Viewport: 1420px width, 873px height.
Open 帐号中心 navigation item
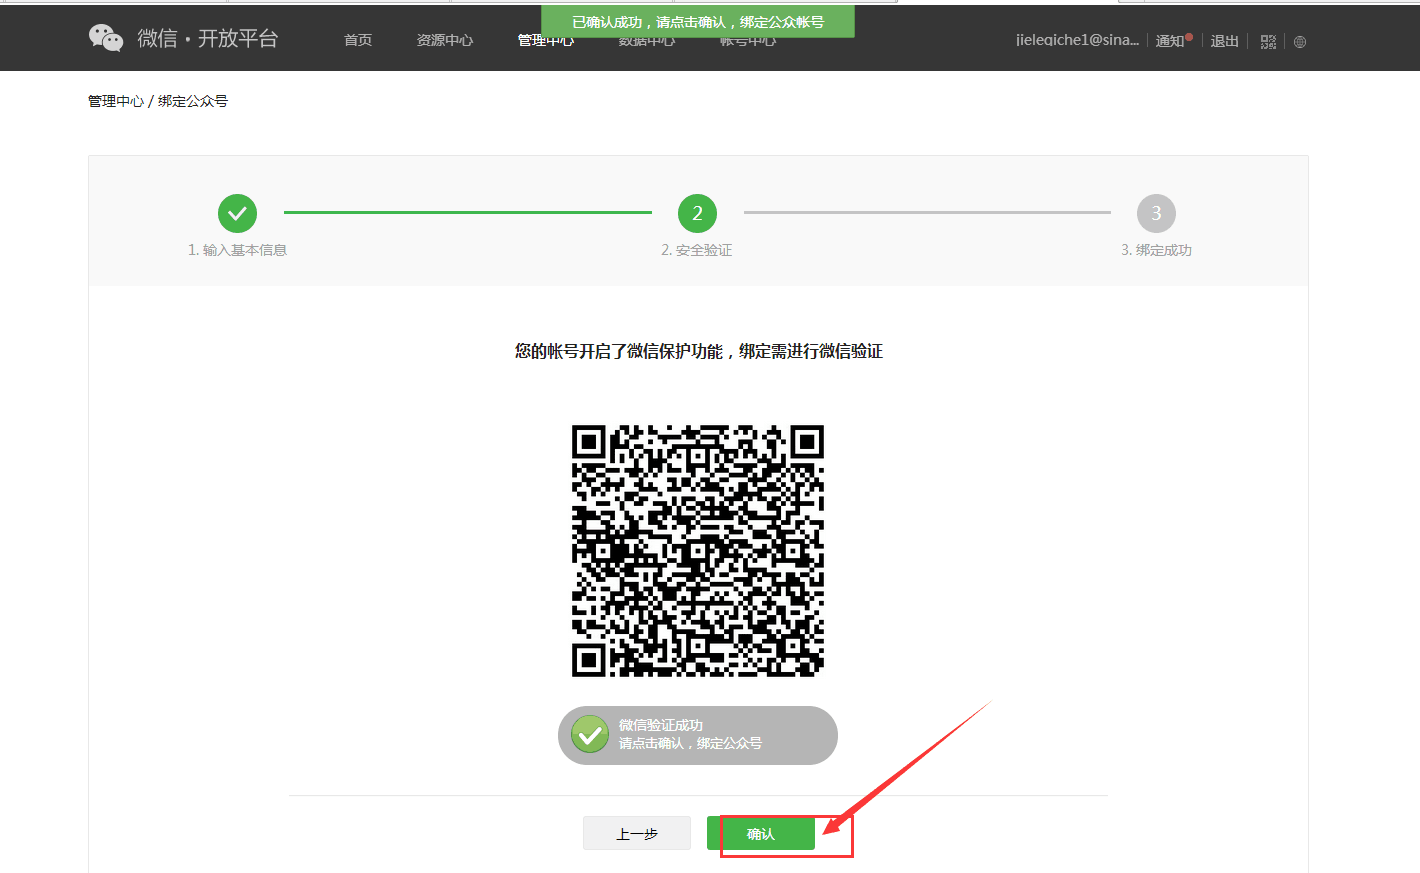[x=748, y=40]
